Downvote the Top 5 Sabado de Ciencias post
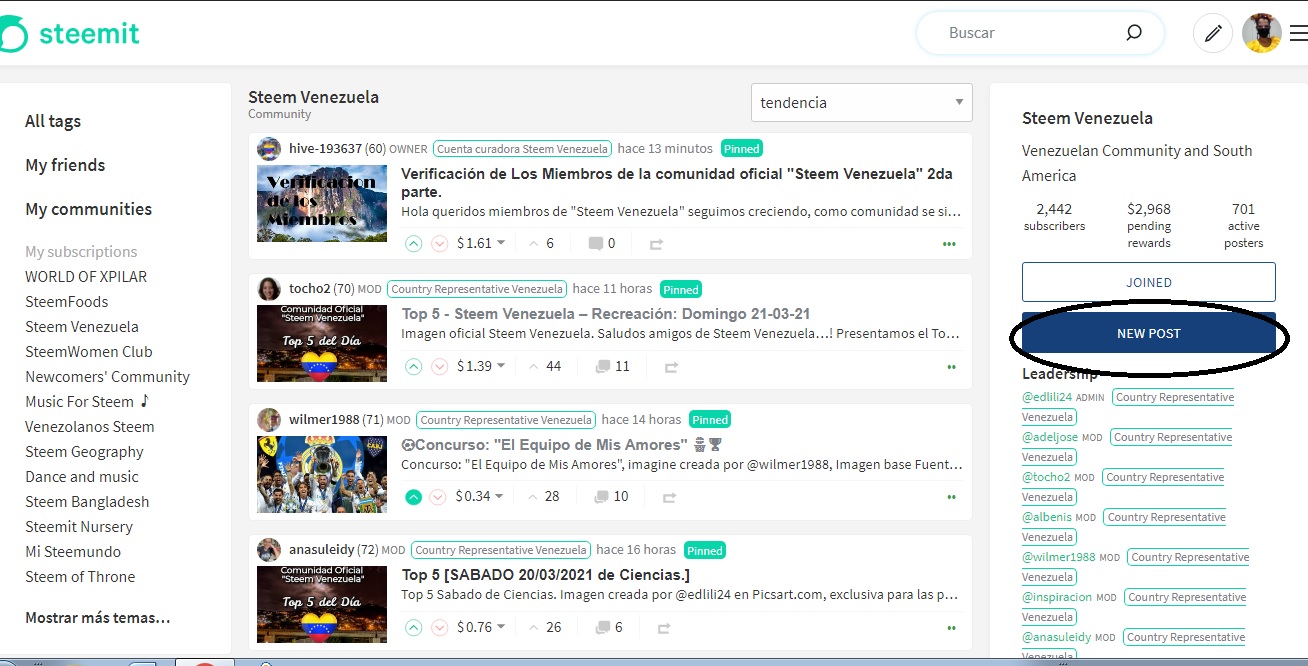The height and width of the screenshot is (666, 1308). (439, 627)
